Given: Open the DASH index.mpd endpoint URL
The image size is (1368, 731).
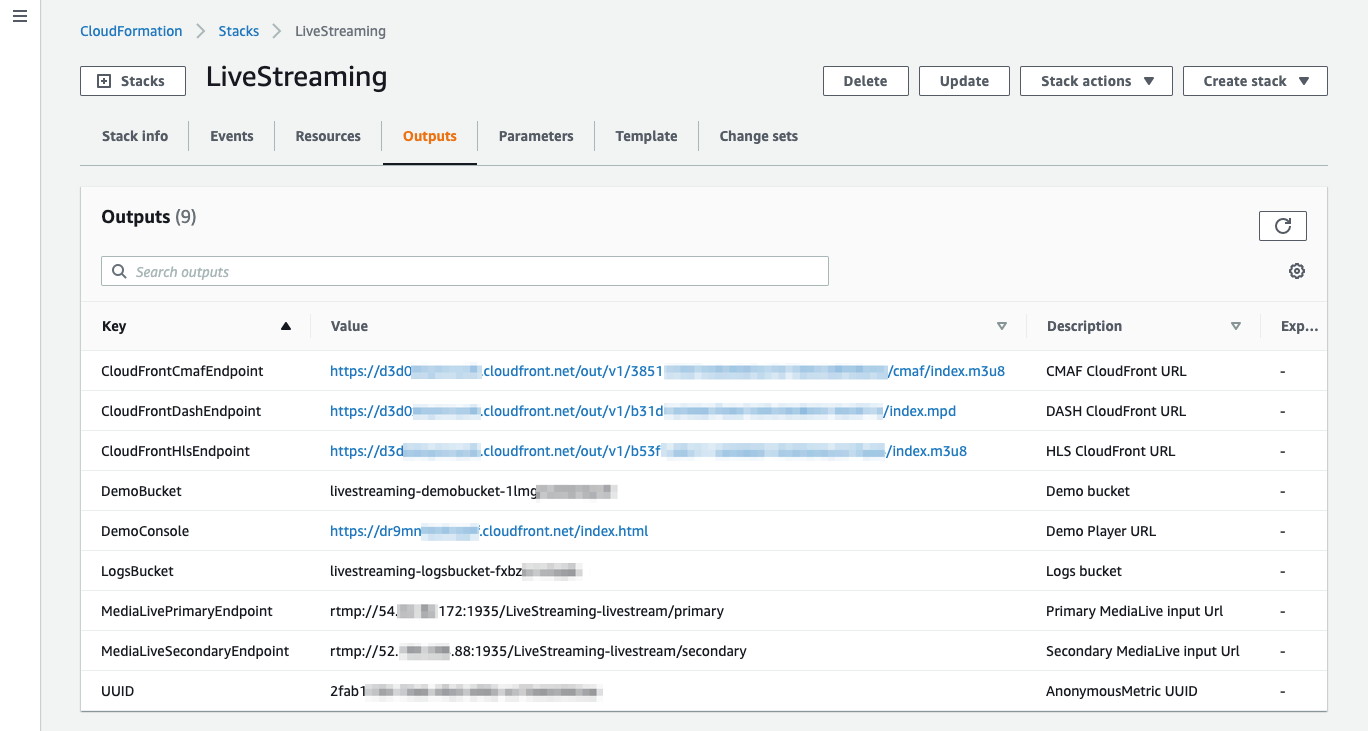Looking at the screenshot, I should pos(644,411).
